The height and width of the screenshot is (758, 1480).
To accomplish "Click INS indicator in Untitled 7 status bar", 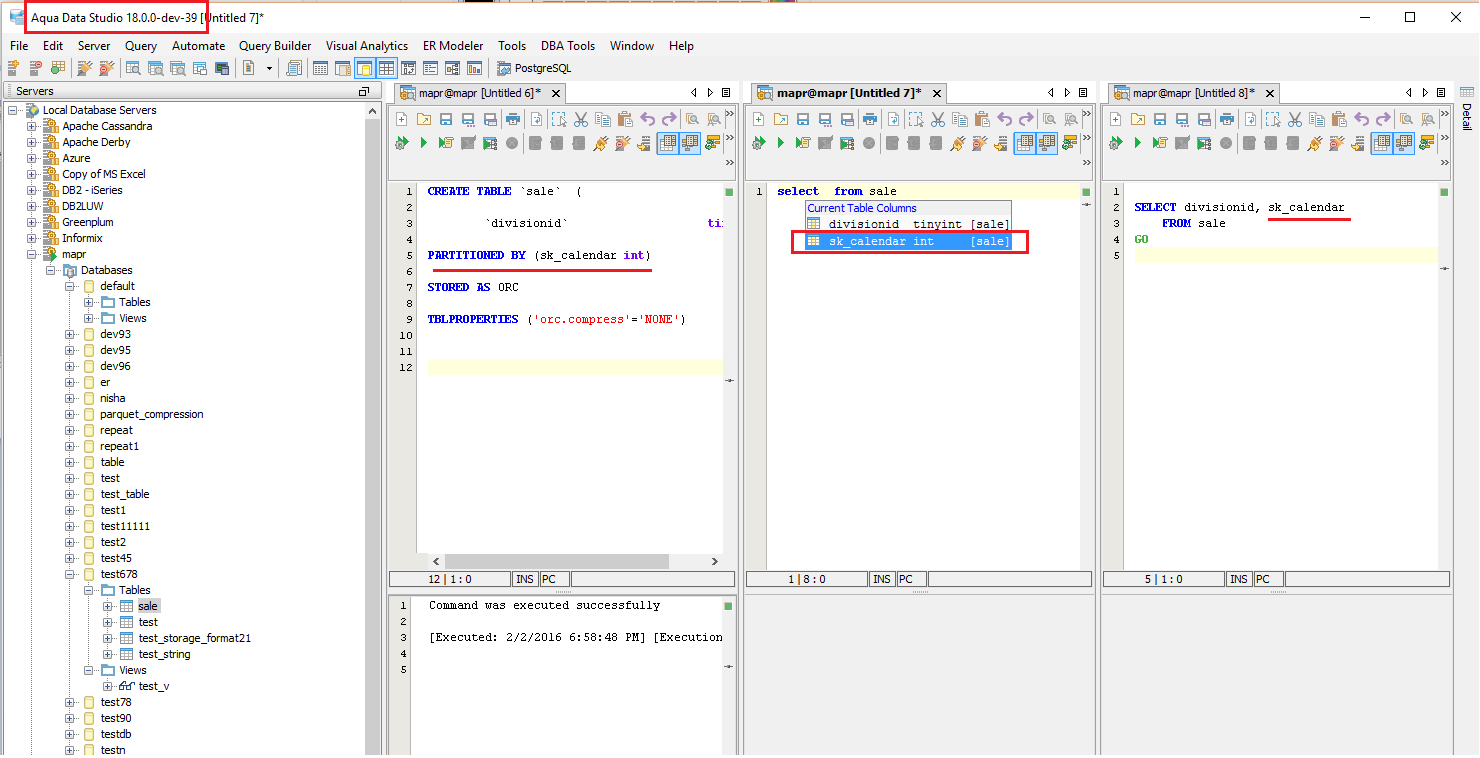I will point(881,579).
